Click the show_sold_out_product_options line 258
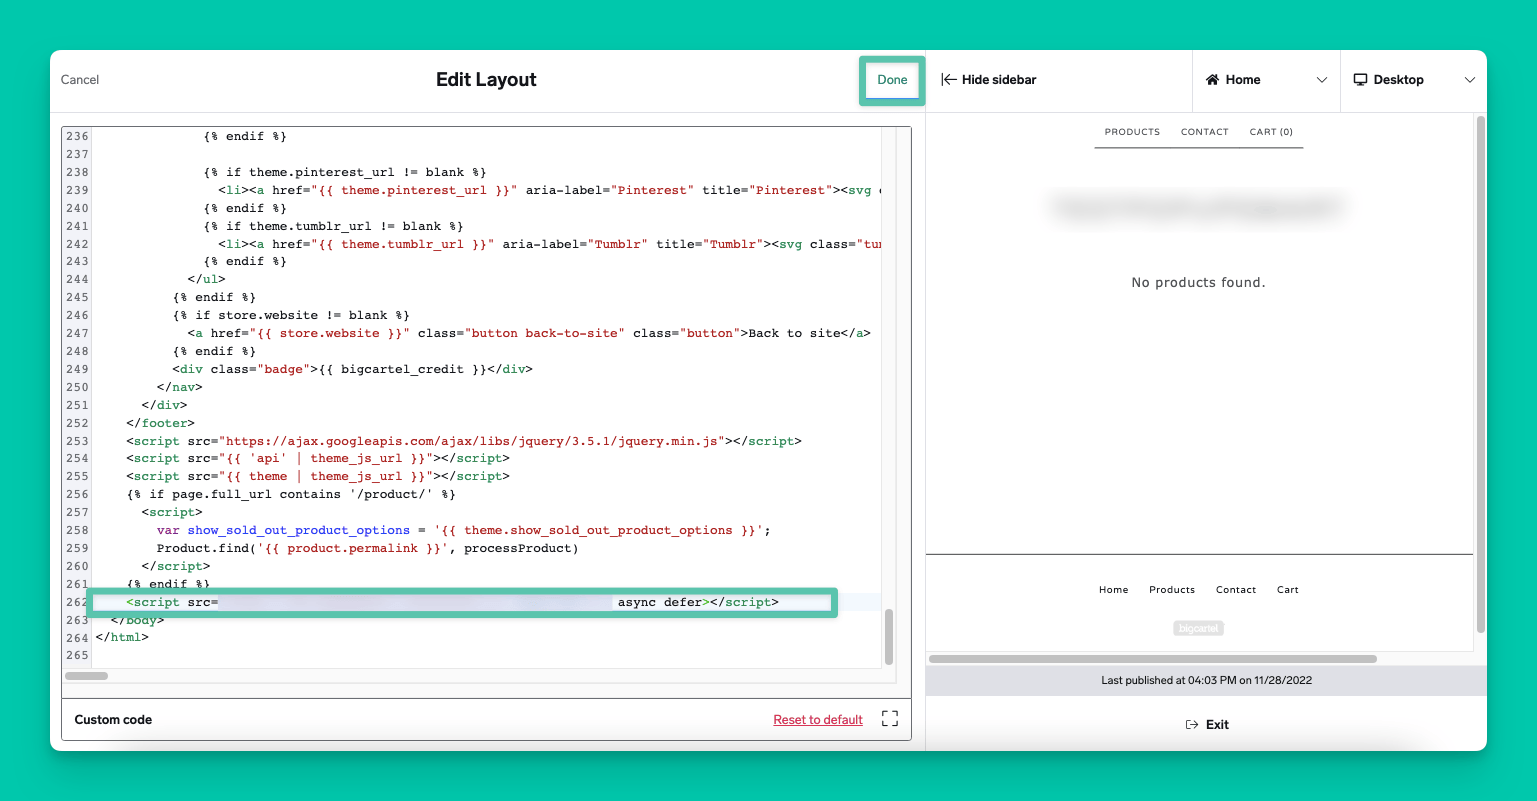1537x801 pixels. tap(464, 530)
